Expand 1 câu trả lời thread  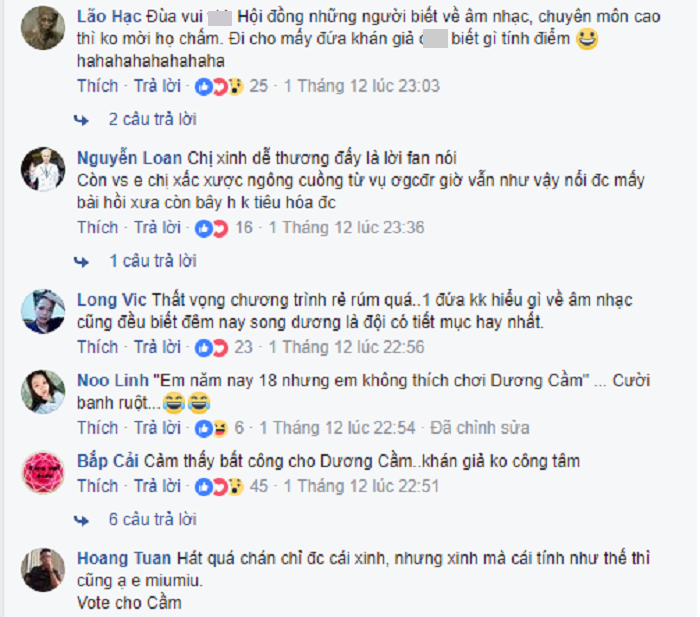click(x=153, y=261)
